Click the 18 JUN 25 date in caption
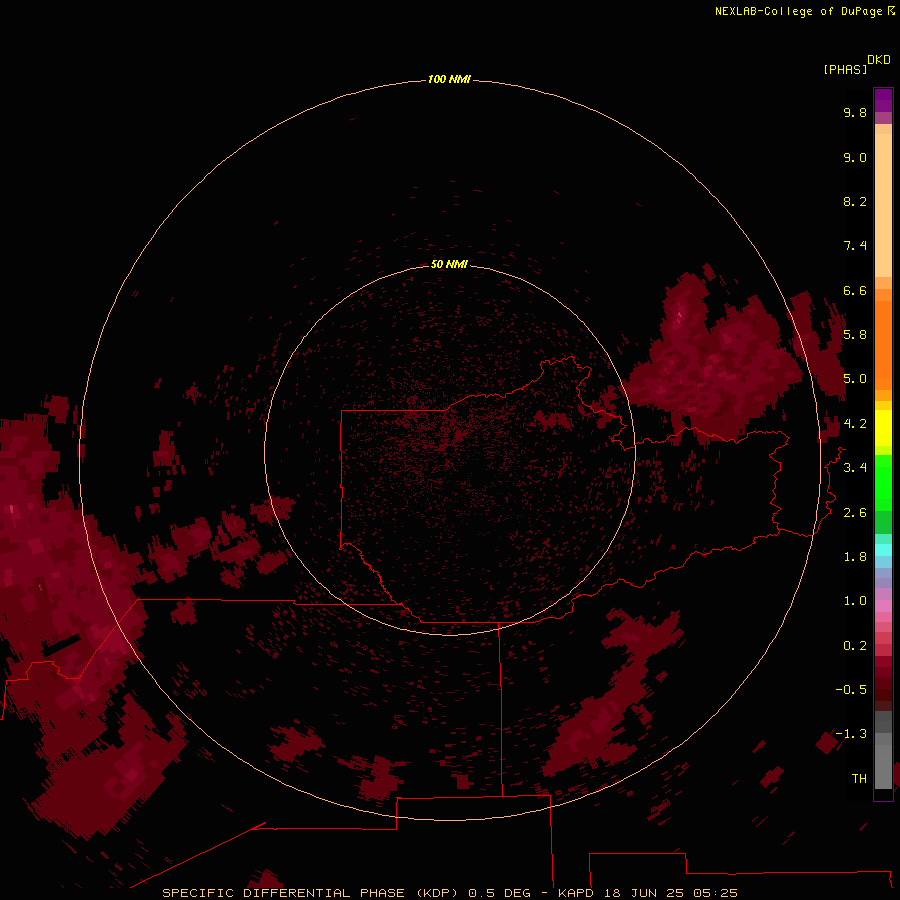900x900 pixels. click(643, 893)
